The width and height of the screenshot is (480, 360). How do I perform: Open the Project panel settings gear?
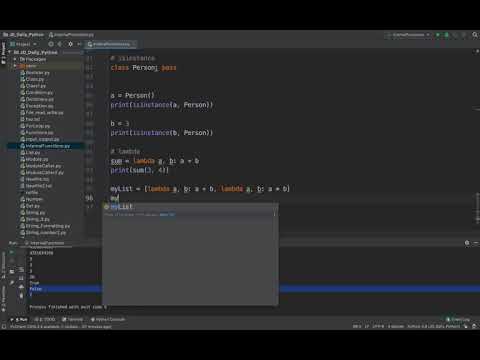(70, 44)
